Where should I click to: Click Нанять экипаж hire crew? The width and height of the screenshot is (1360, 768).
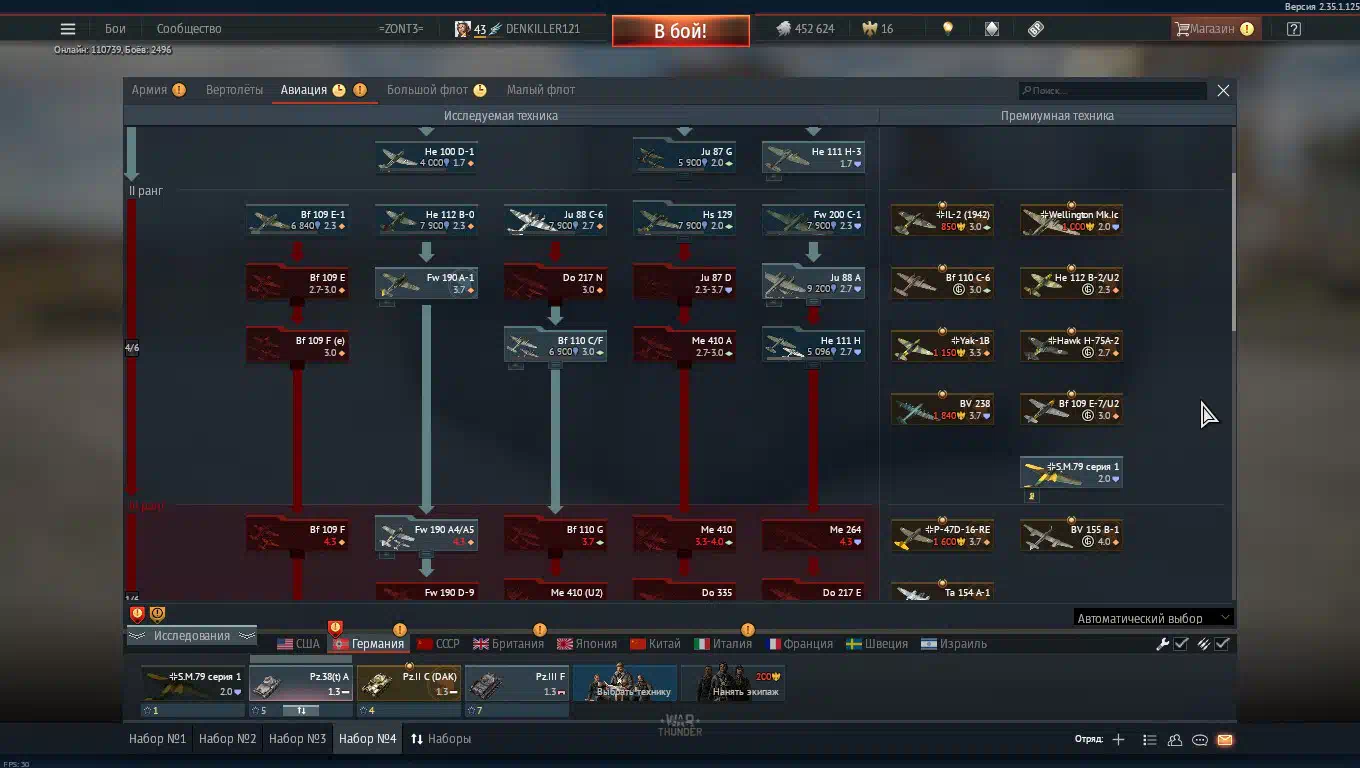(x=733, y=685)
